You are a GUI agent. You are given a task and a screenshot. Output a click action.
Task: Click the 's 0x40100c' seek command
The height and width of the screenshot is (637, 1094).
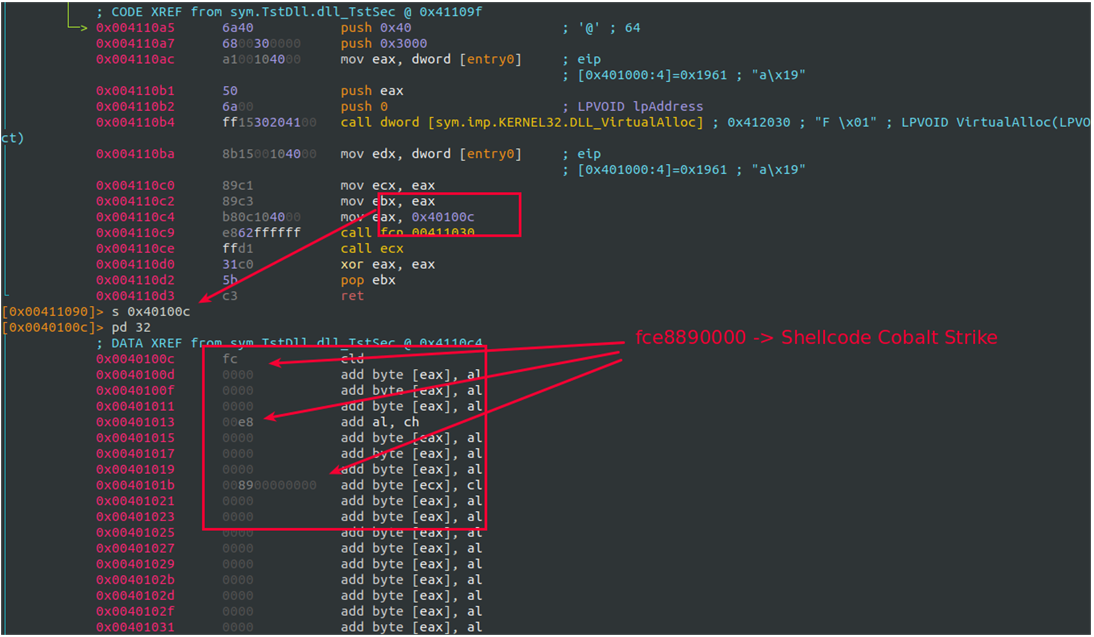tap(151, 311)
